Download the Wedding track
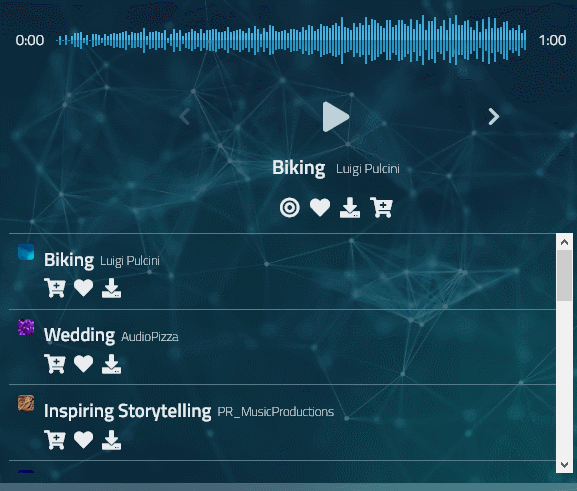Image resolution: width=577 pixels, height=491 pixels. pyautogui.click(x=111, y=364)
